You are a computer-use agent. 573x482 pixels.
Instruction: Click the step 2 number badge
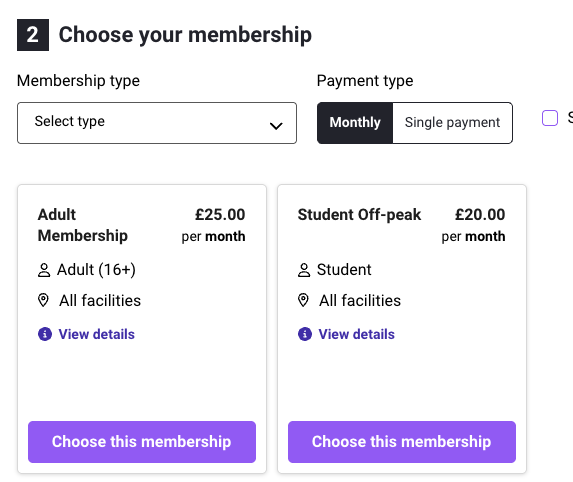tap(33, 35)
